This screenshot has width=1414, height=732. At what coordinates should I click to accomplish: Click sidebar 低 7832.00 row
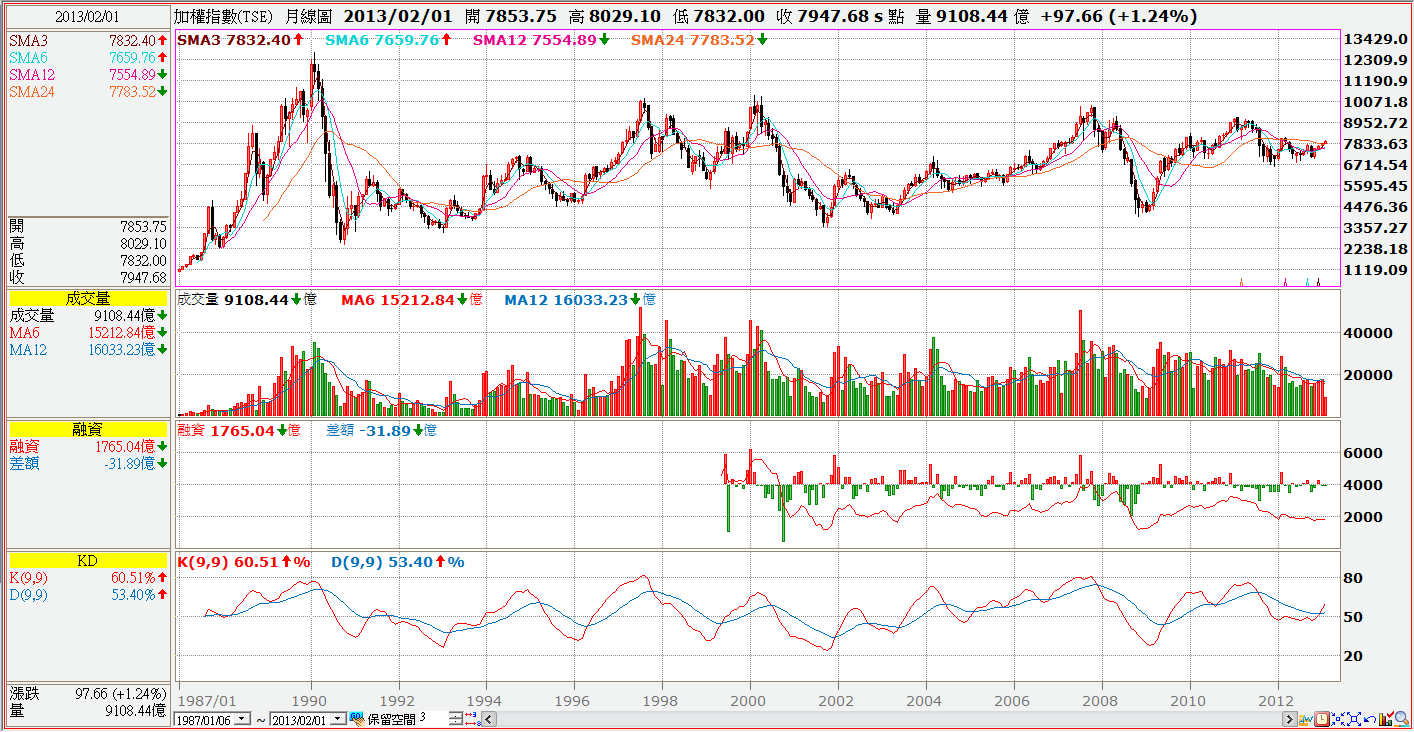click(x=88, y=260)
